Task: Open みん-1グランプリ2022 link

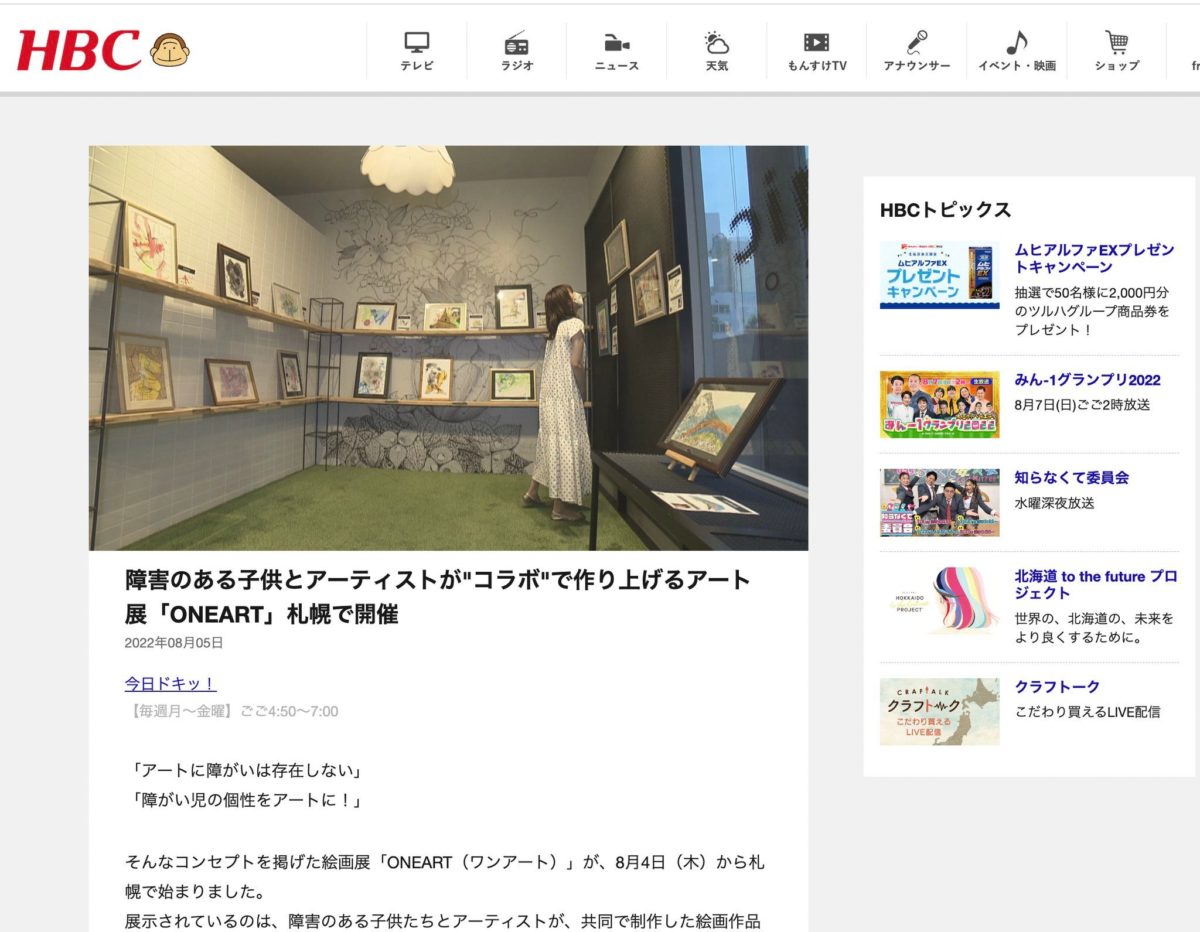Action: pos(1088,380)
